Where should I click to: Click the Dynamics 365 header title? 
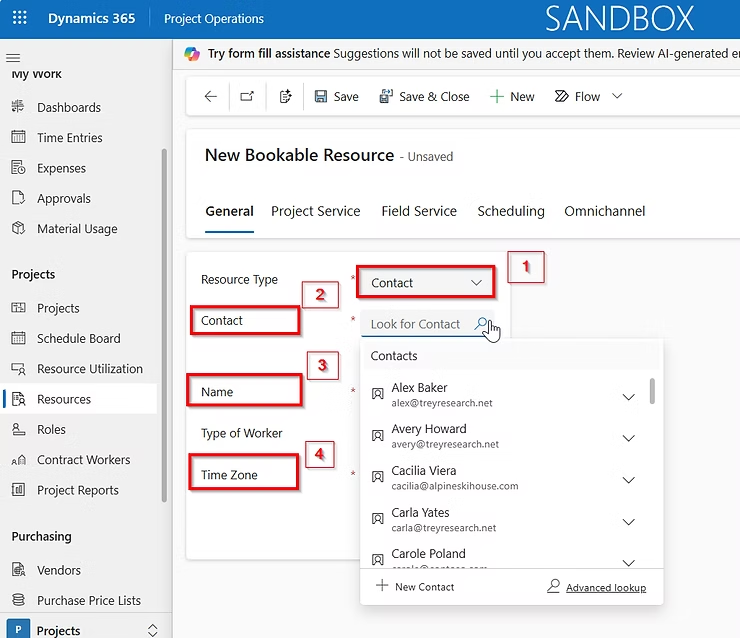92,18
